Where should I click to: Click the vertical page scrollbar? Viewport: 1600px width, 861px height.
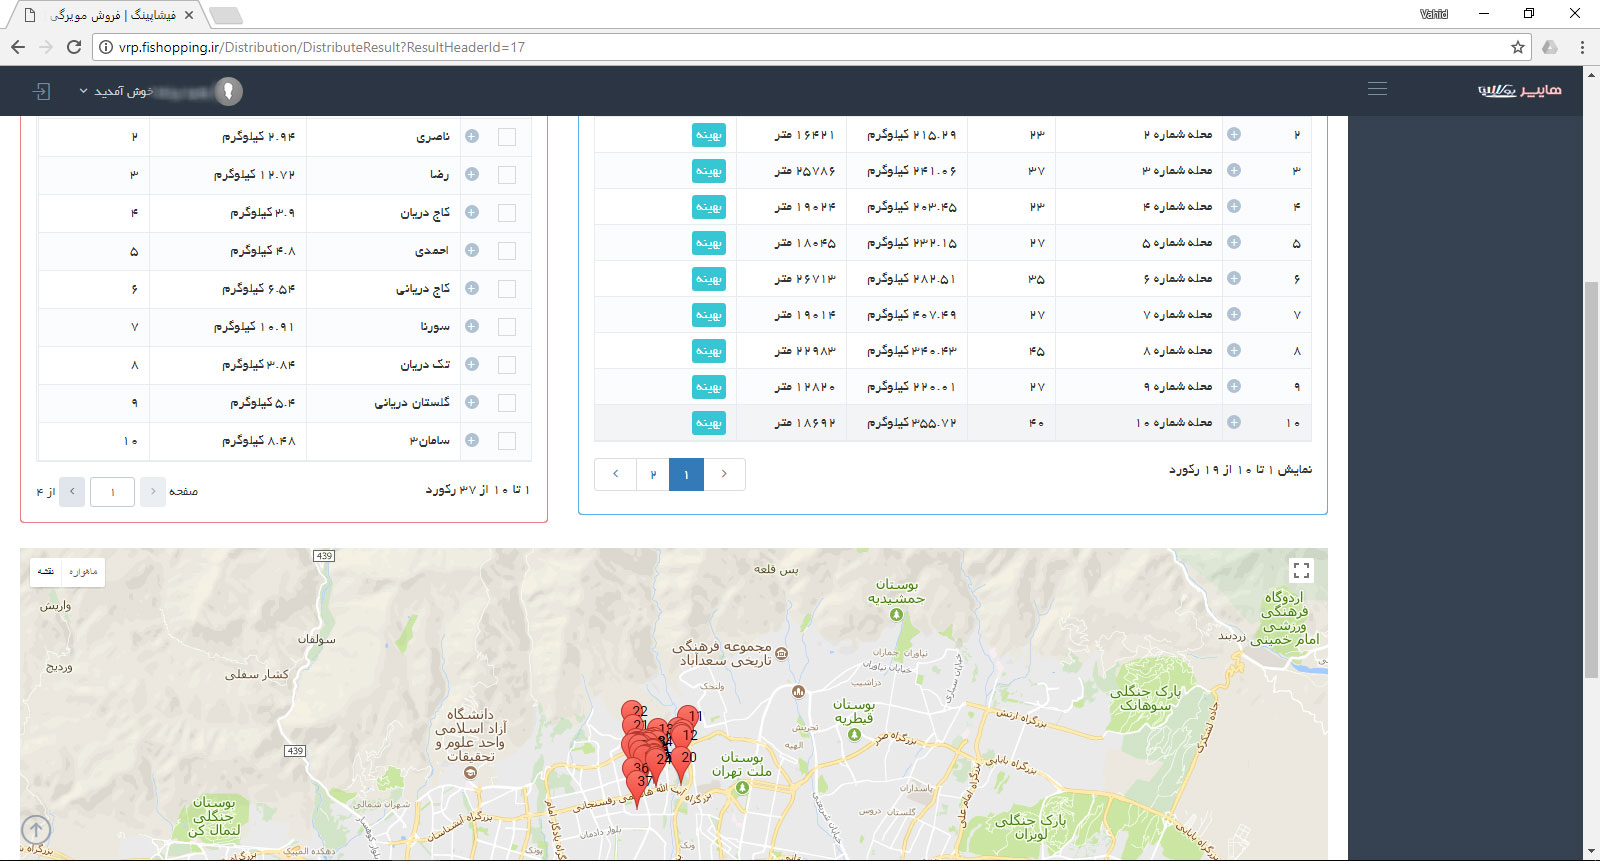tap(1591, 480)
